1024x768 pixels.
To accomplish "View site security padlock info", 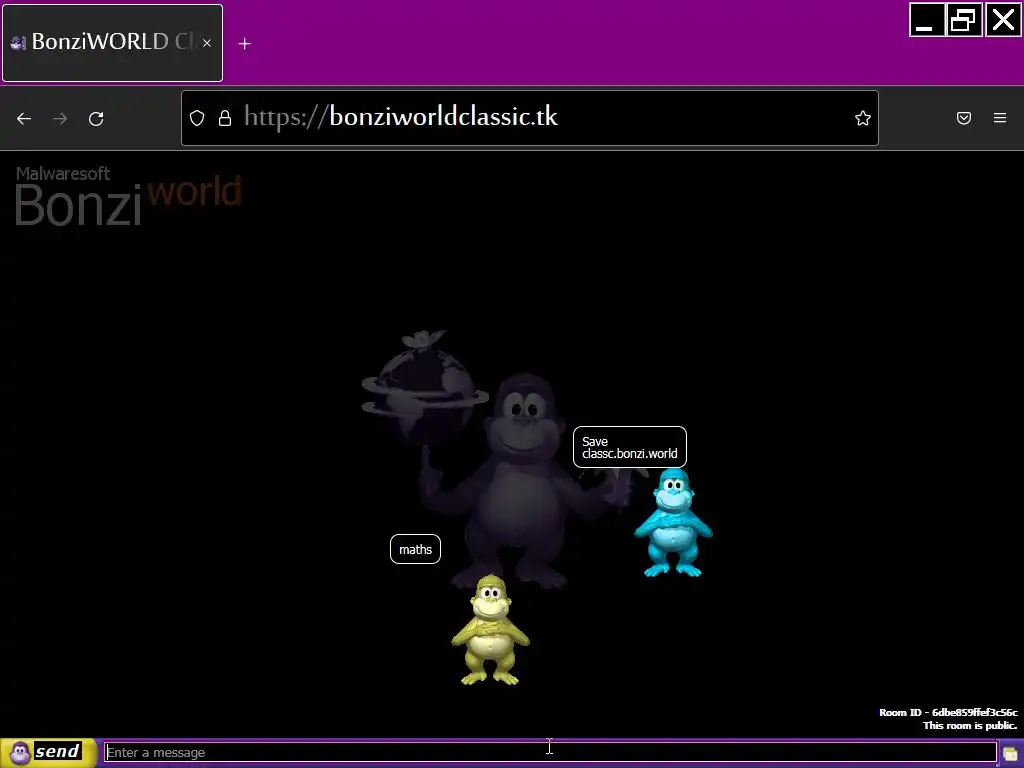I will 225,118.
